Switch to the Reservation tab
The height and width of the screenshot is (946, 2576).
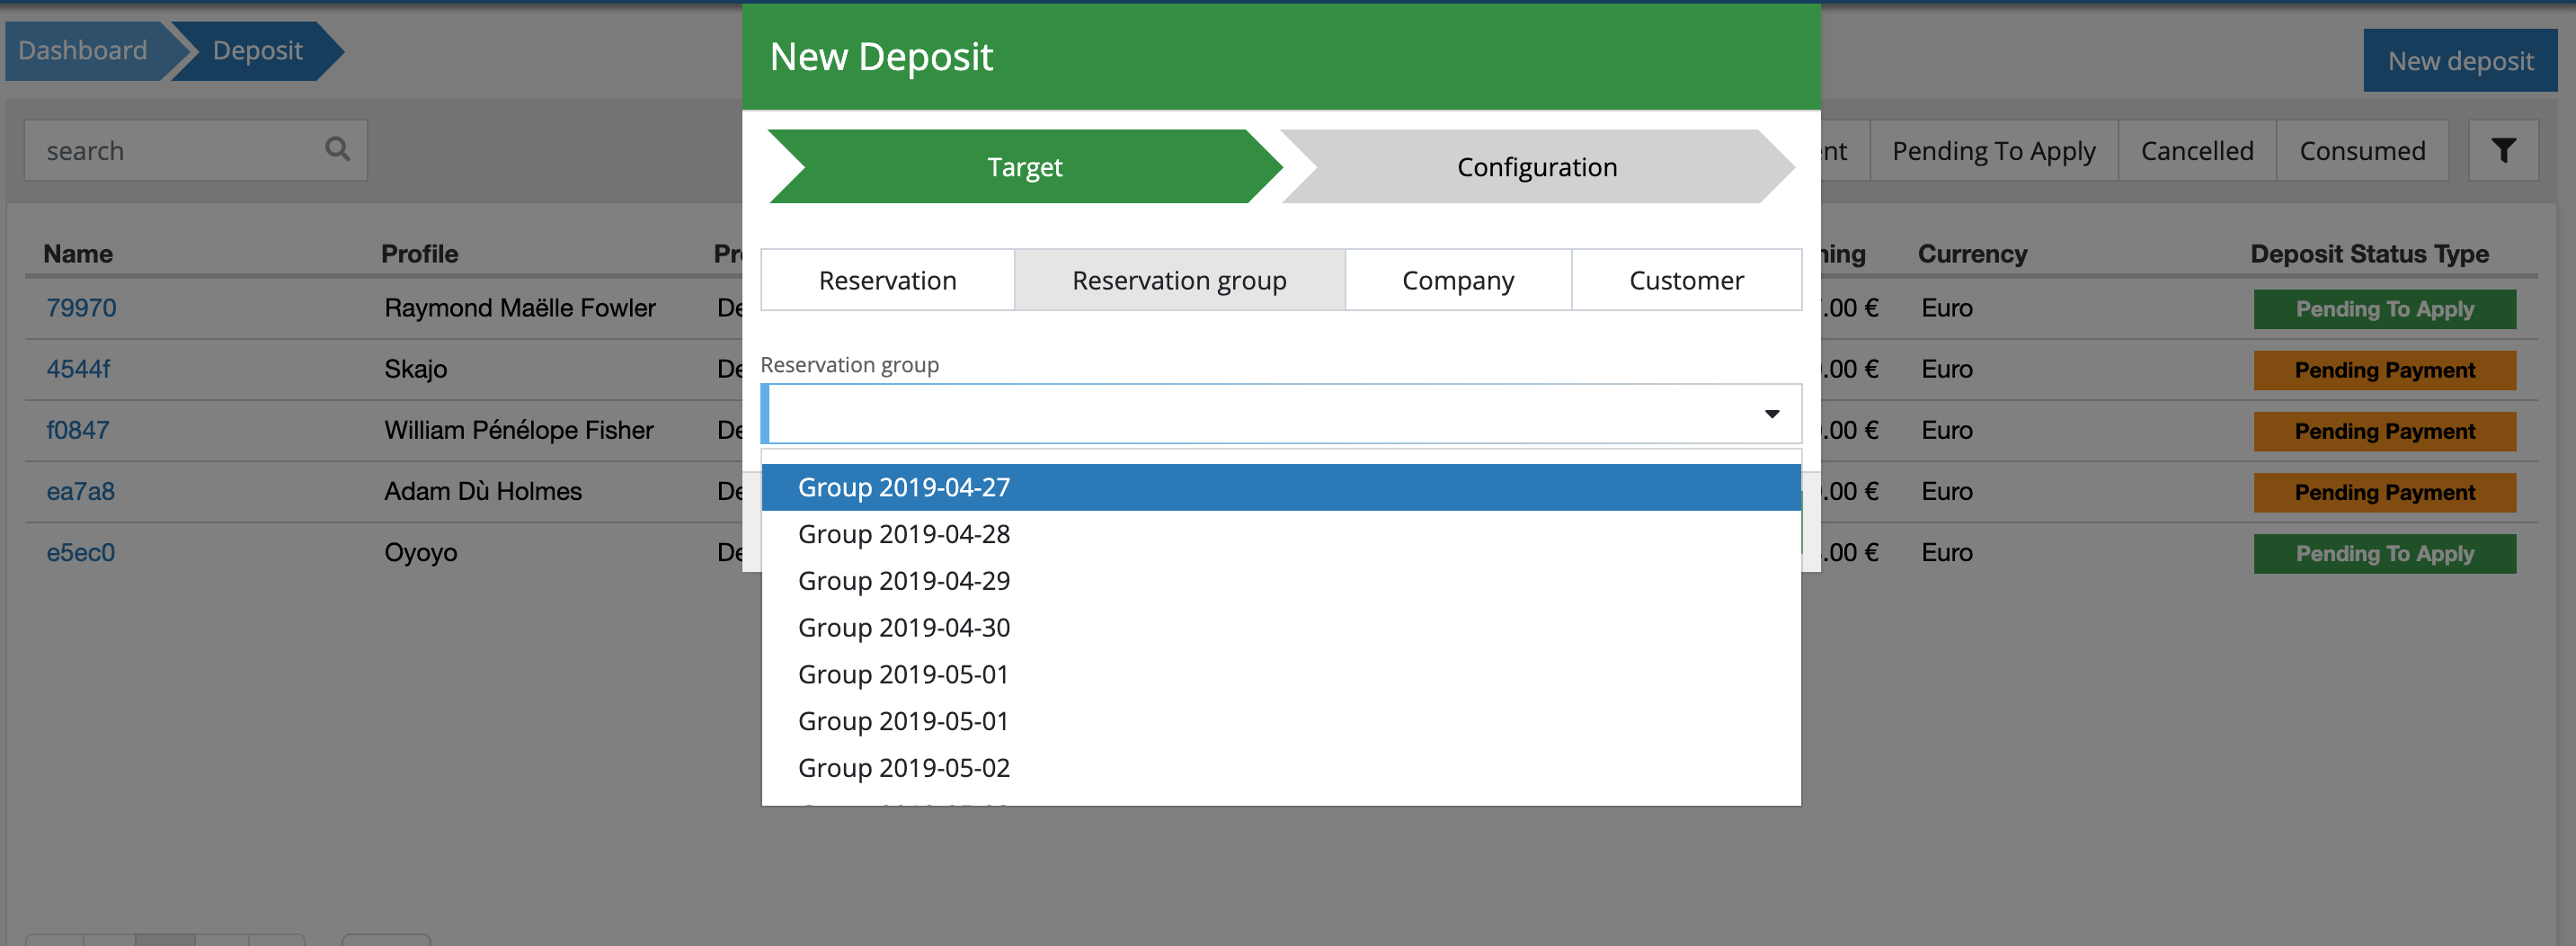(x=887, y=280)
